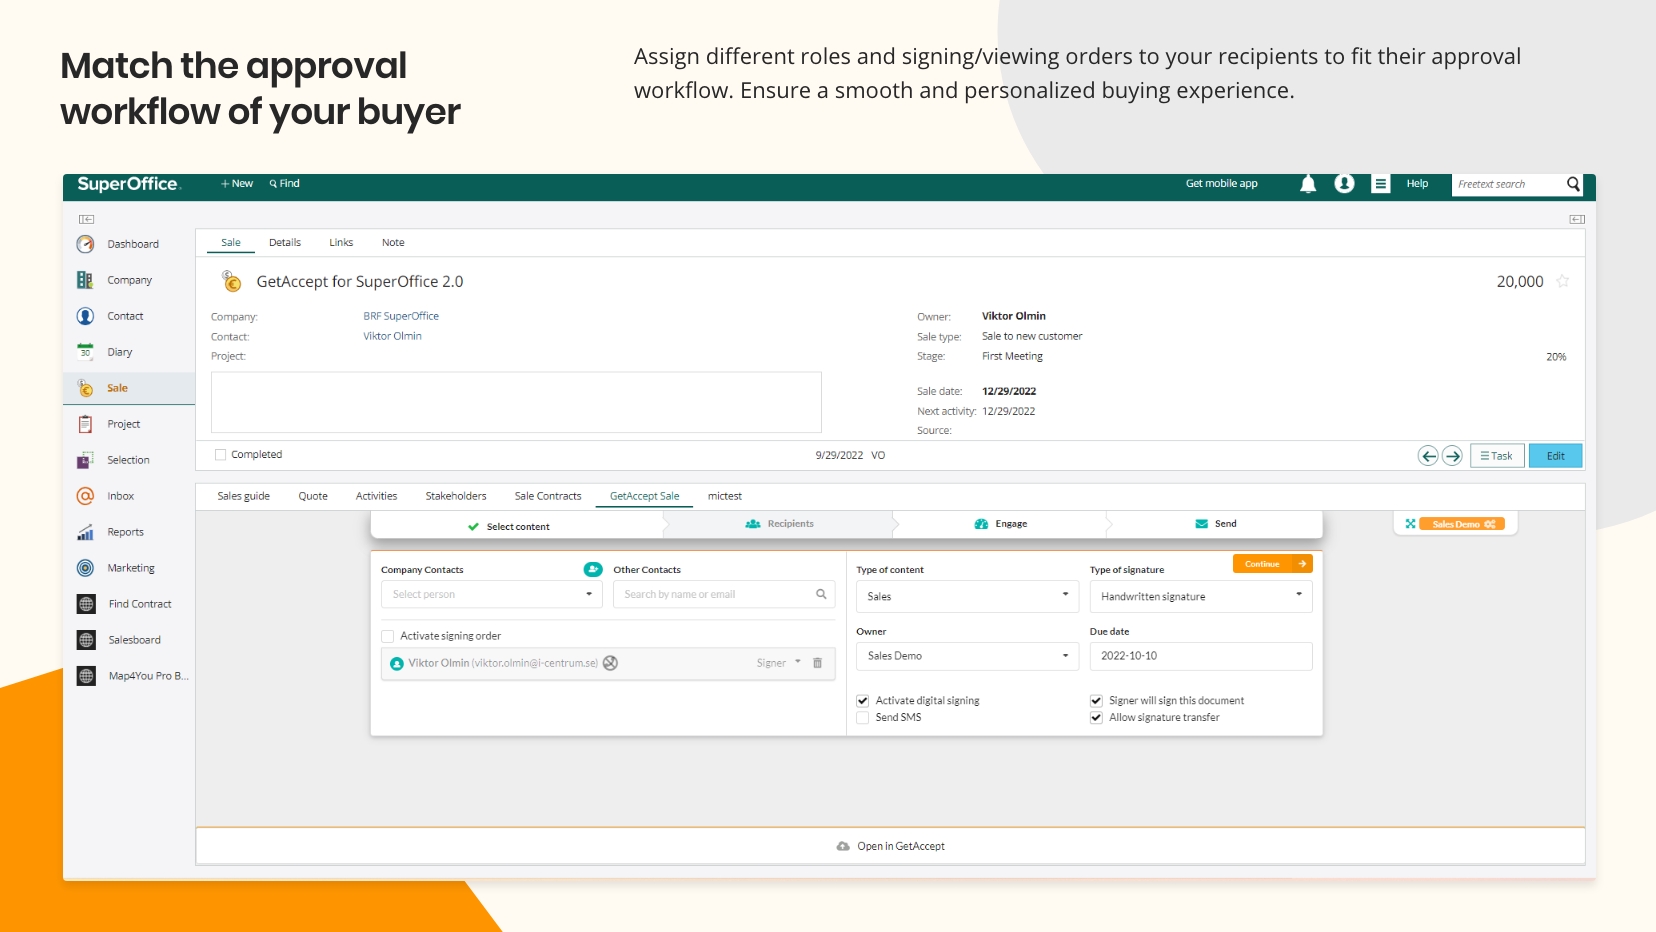Open the Dashboard sidebar icon

click(x=86, y=244)
